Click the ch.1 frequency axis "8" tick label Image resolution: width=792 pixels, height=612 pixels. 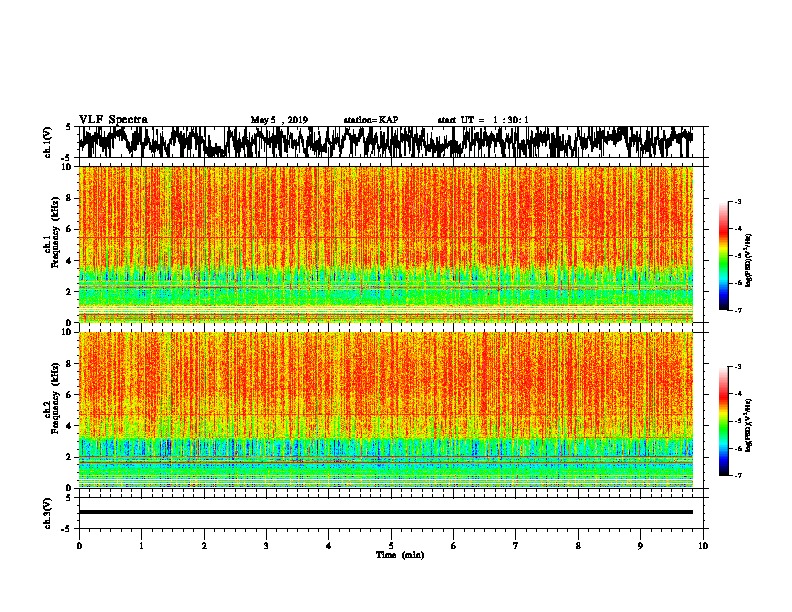[x=70, y=198]
